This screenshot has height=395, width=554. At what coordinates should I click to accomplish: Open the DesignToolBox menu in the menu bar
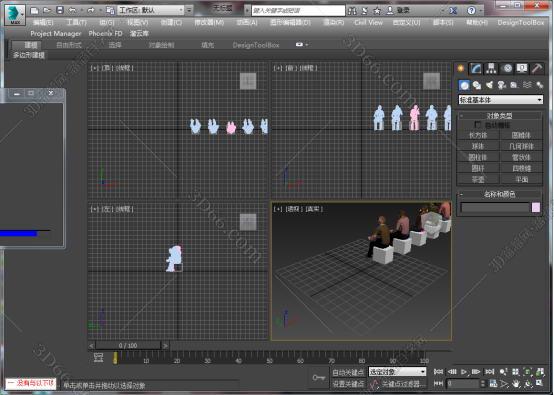pos(520,23)
